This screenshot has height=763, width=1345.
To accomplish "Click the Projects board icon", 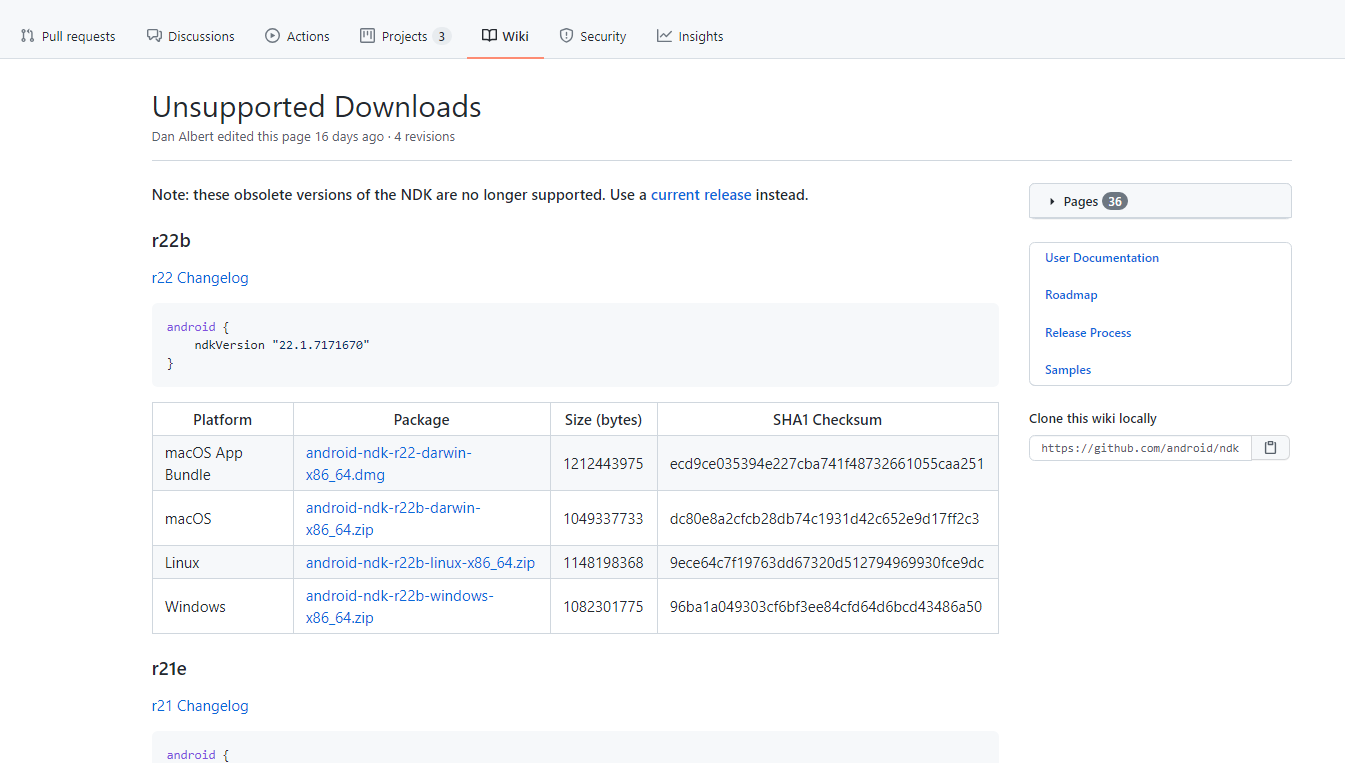I will tap(367, 36).
